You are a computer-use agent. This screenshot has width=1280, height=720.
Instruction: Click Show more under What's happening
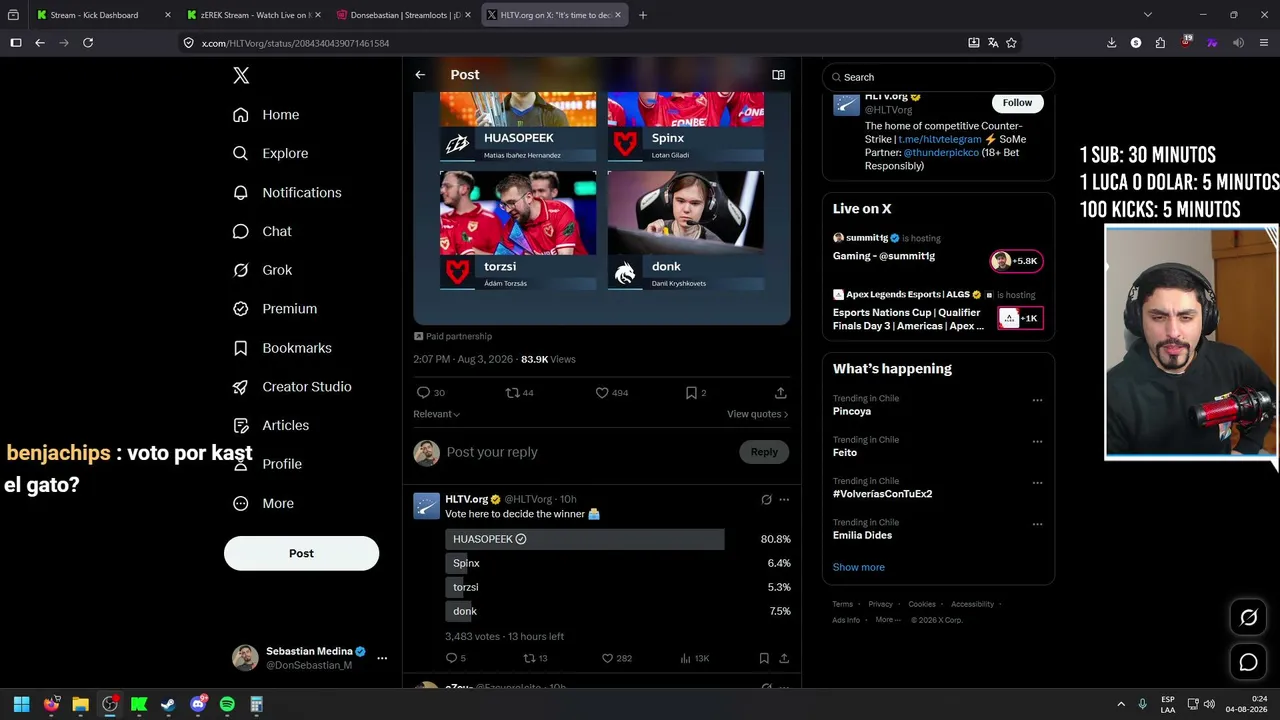coord(858,567)
